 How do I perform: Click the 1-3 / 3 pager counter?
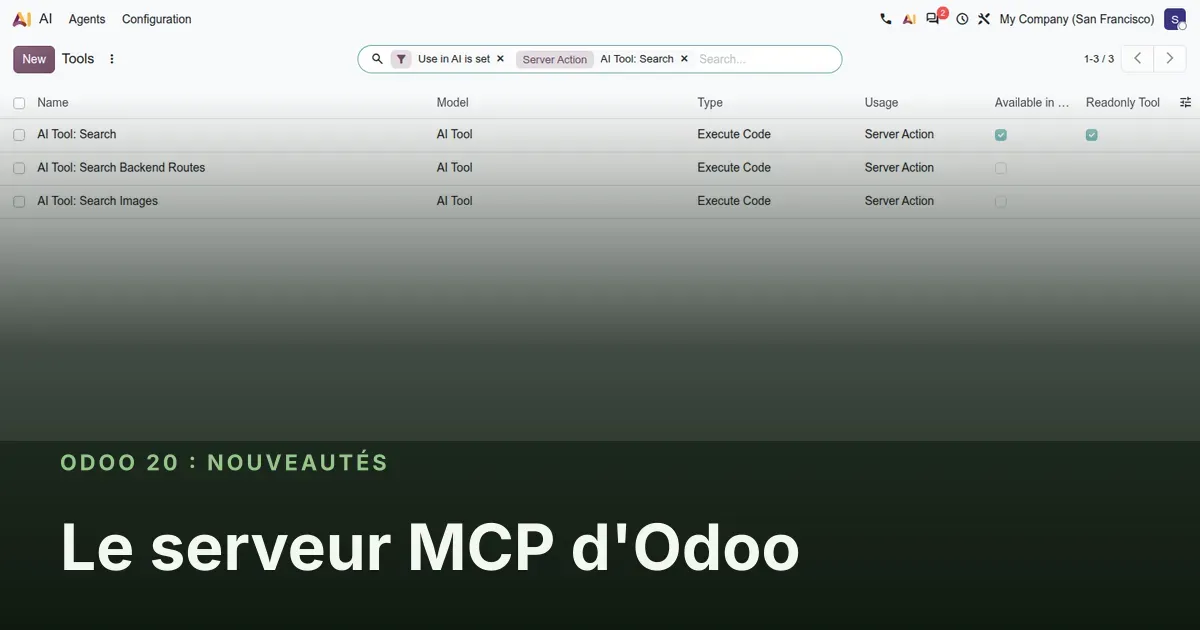tap(1099, 59)
